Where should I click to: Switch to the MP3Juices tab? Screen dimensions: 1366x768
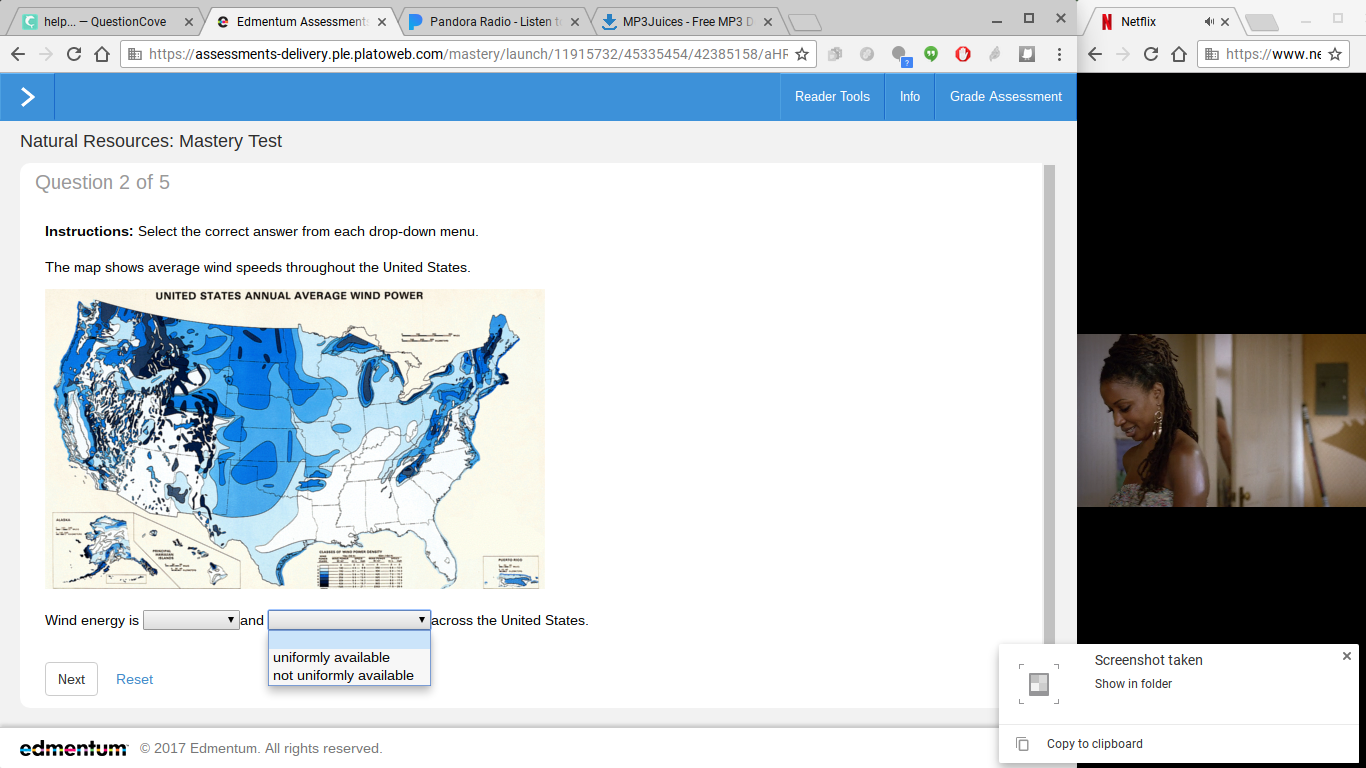coord(687,21)
